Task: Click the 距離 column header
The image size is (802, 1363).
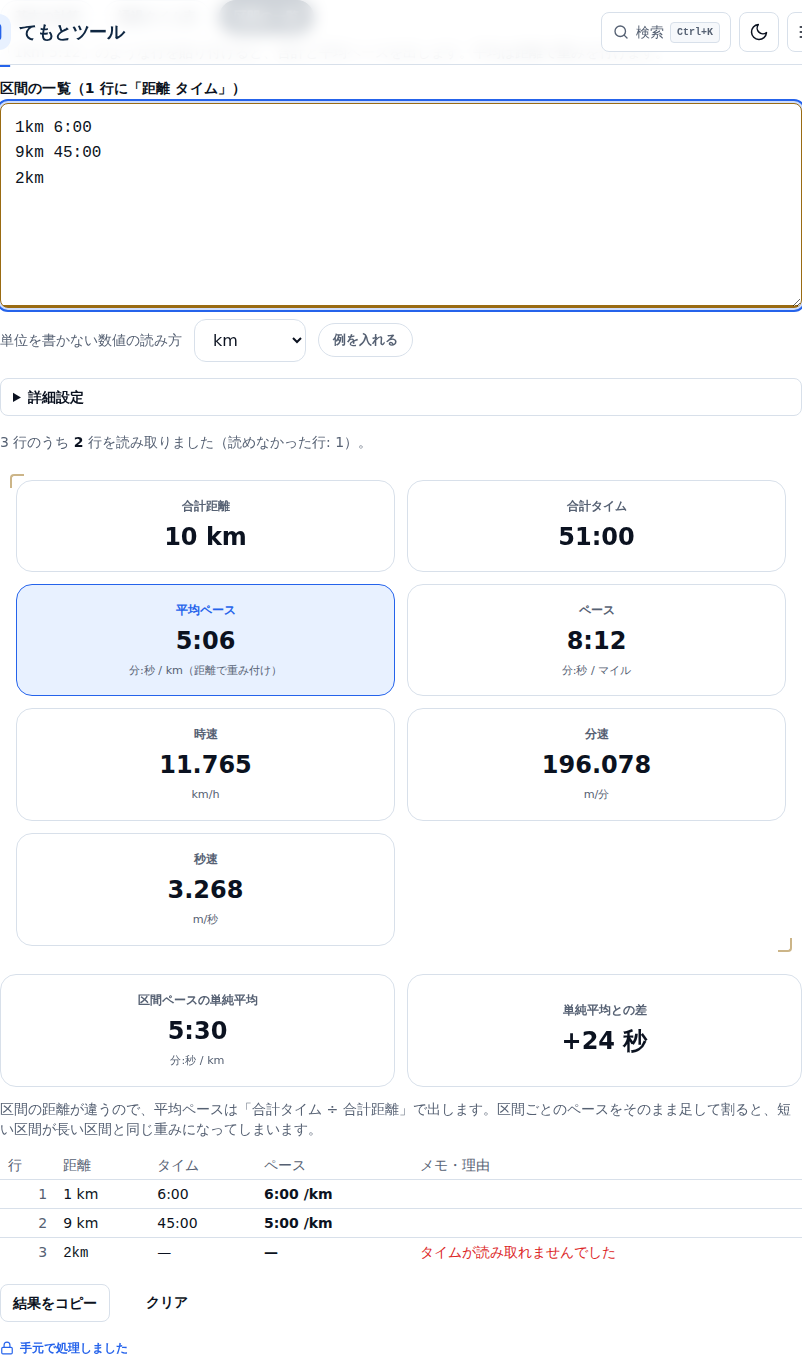Action: pos(77,1165)
